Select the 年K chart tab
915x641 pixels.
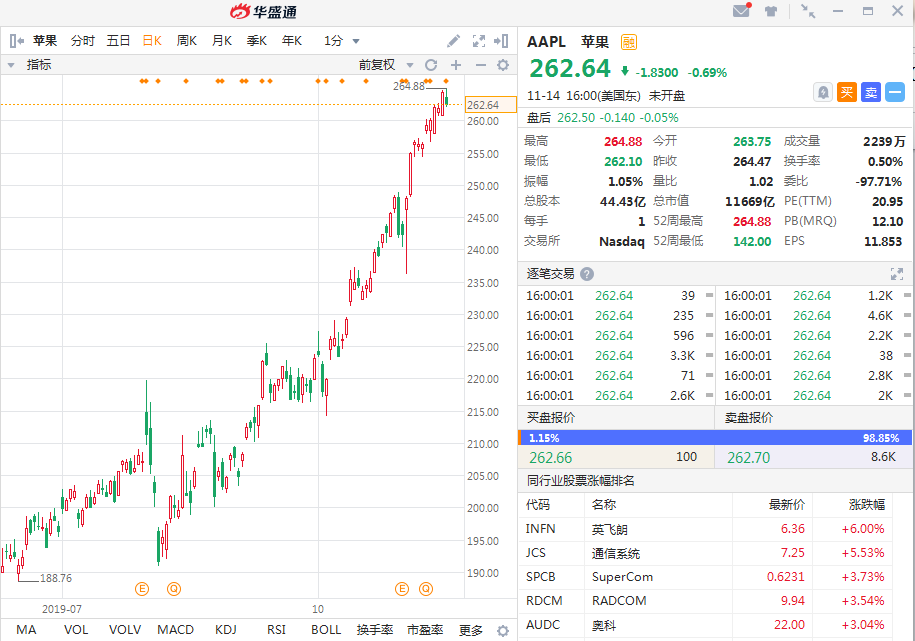292,41
